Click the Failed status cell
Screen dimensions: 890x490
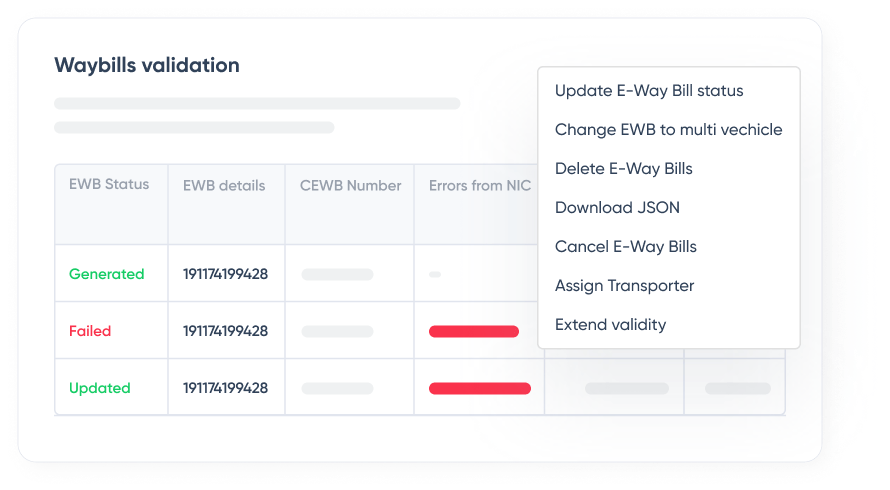tap(90, 331)
